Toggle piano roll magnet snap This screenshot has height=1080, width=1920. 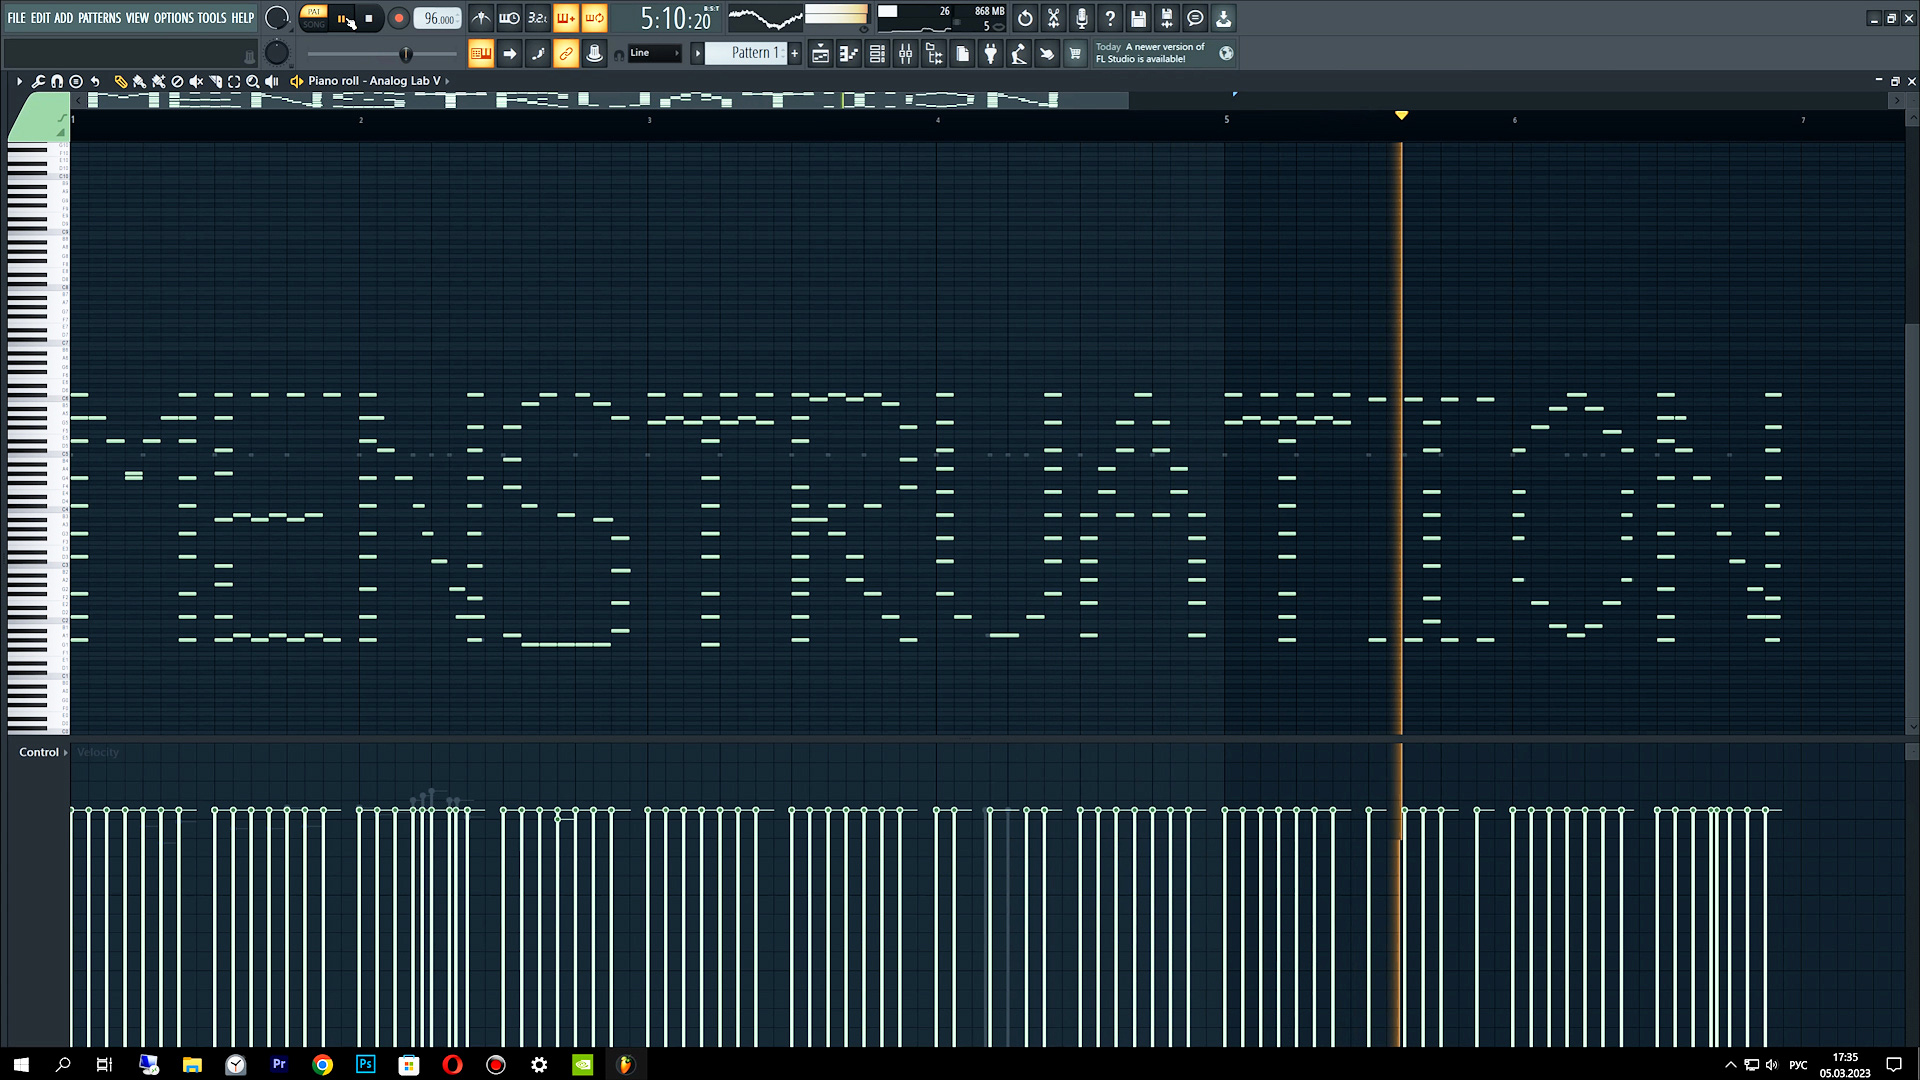[57, 81]
